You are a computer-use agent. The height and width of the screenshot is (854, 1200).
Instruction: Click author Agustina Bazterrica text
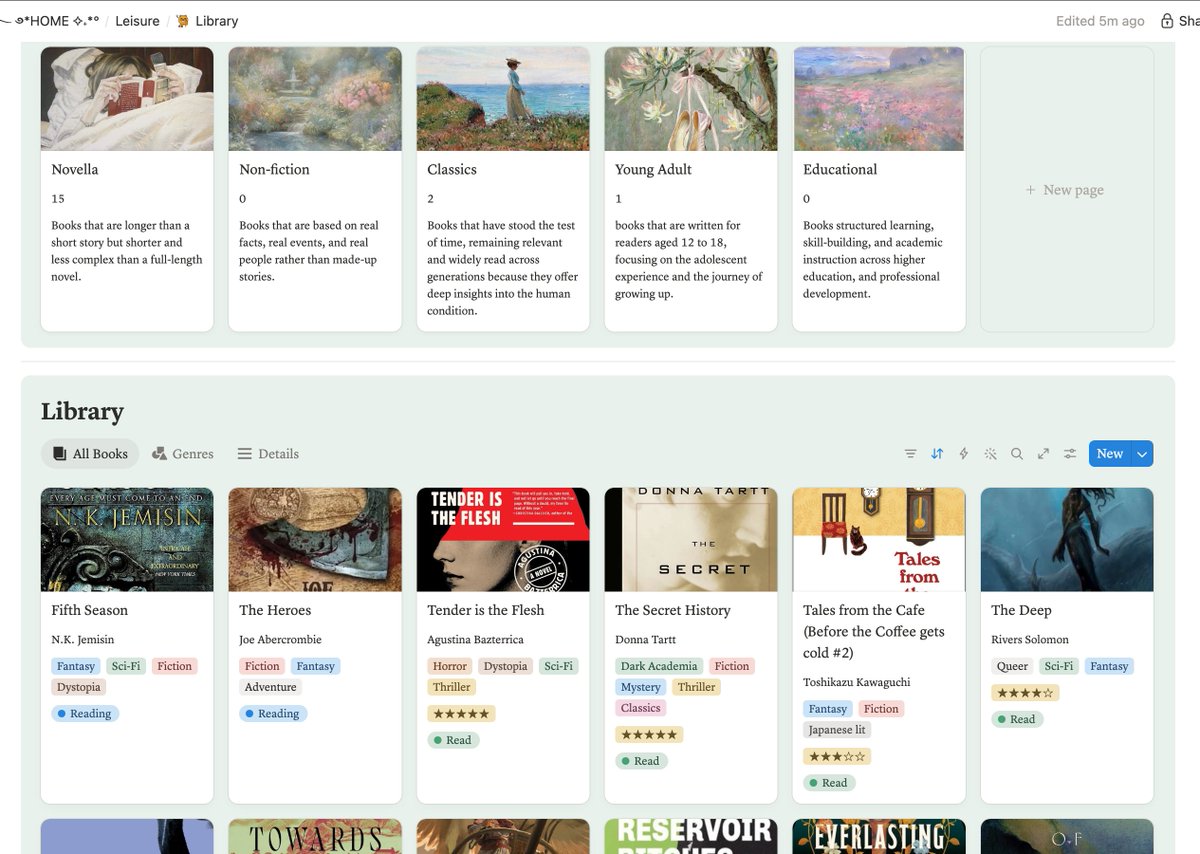tap(475, 639)
